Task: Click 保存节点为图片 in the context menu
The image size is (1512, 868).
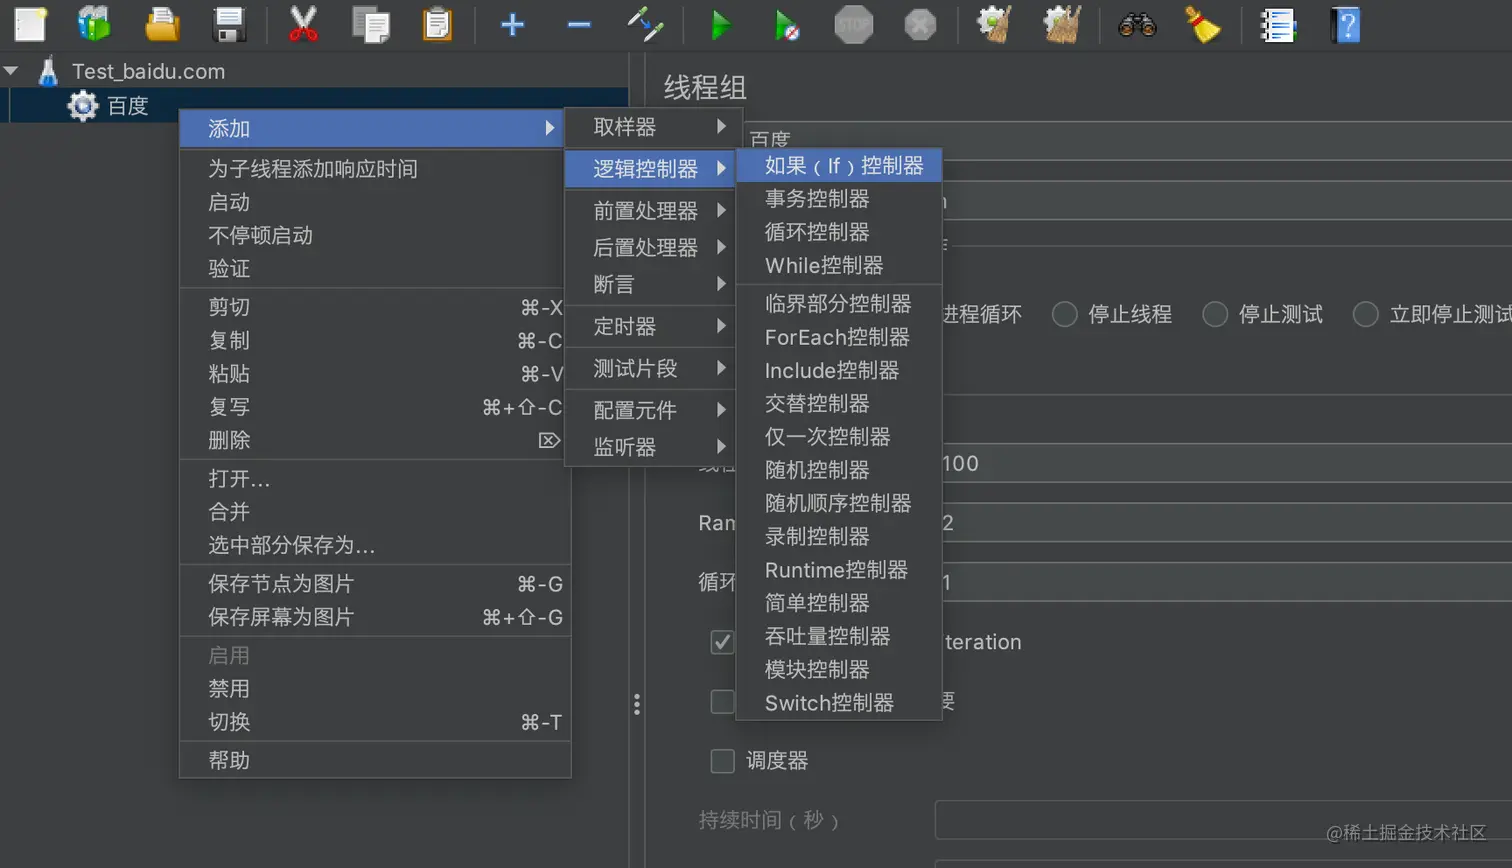Action: (375, 584)
